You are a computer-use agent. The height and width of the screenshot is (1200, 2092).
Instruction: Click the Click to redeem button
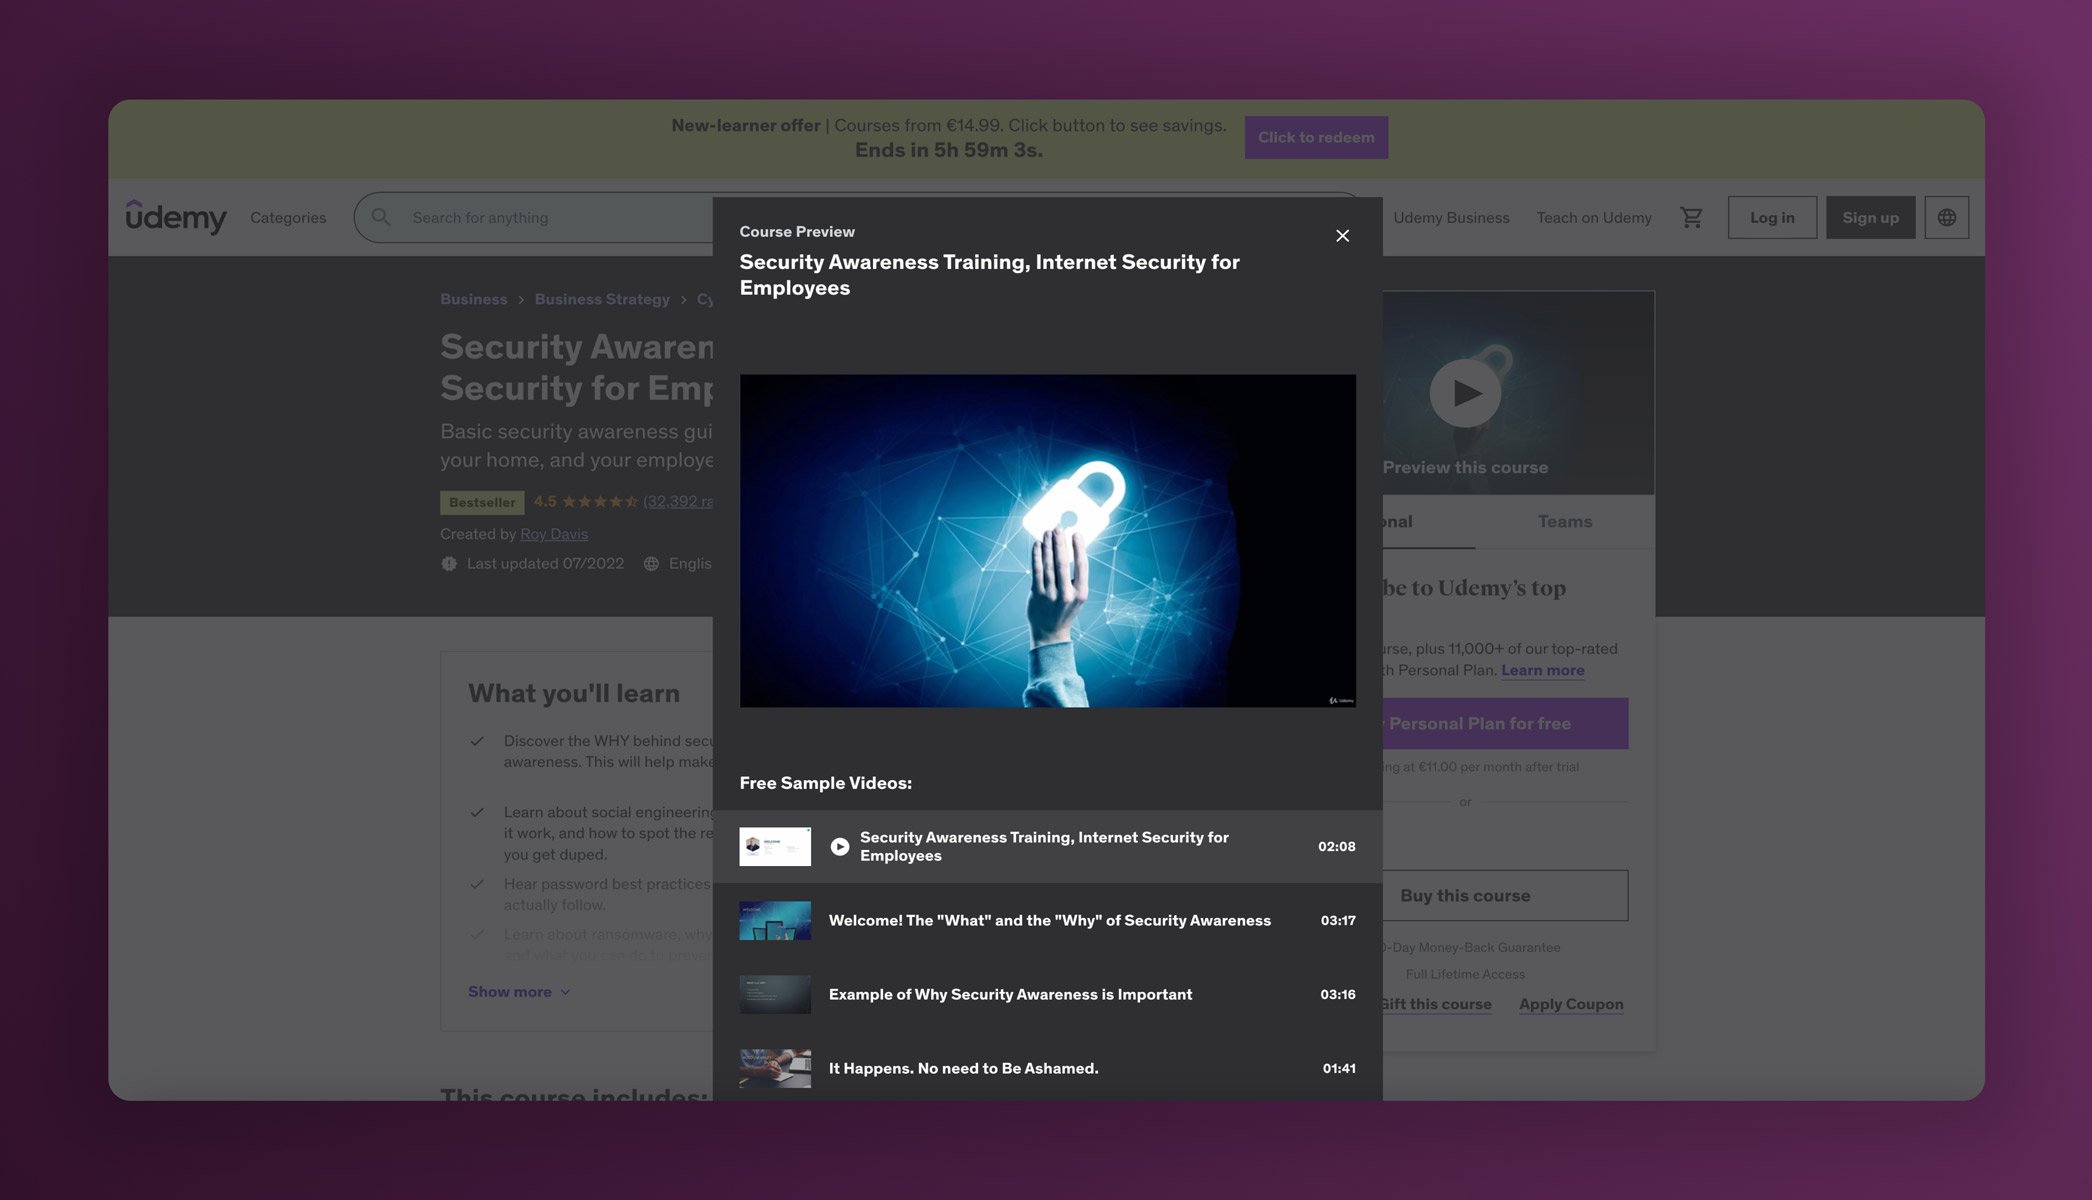pos(1316,137)
